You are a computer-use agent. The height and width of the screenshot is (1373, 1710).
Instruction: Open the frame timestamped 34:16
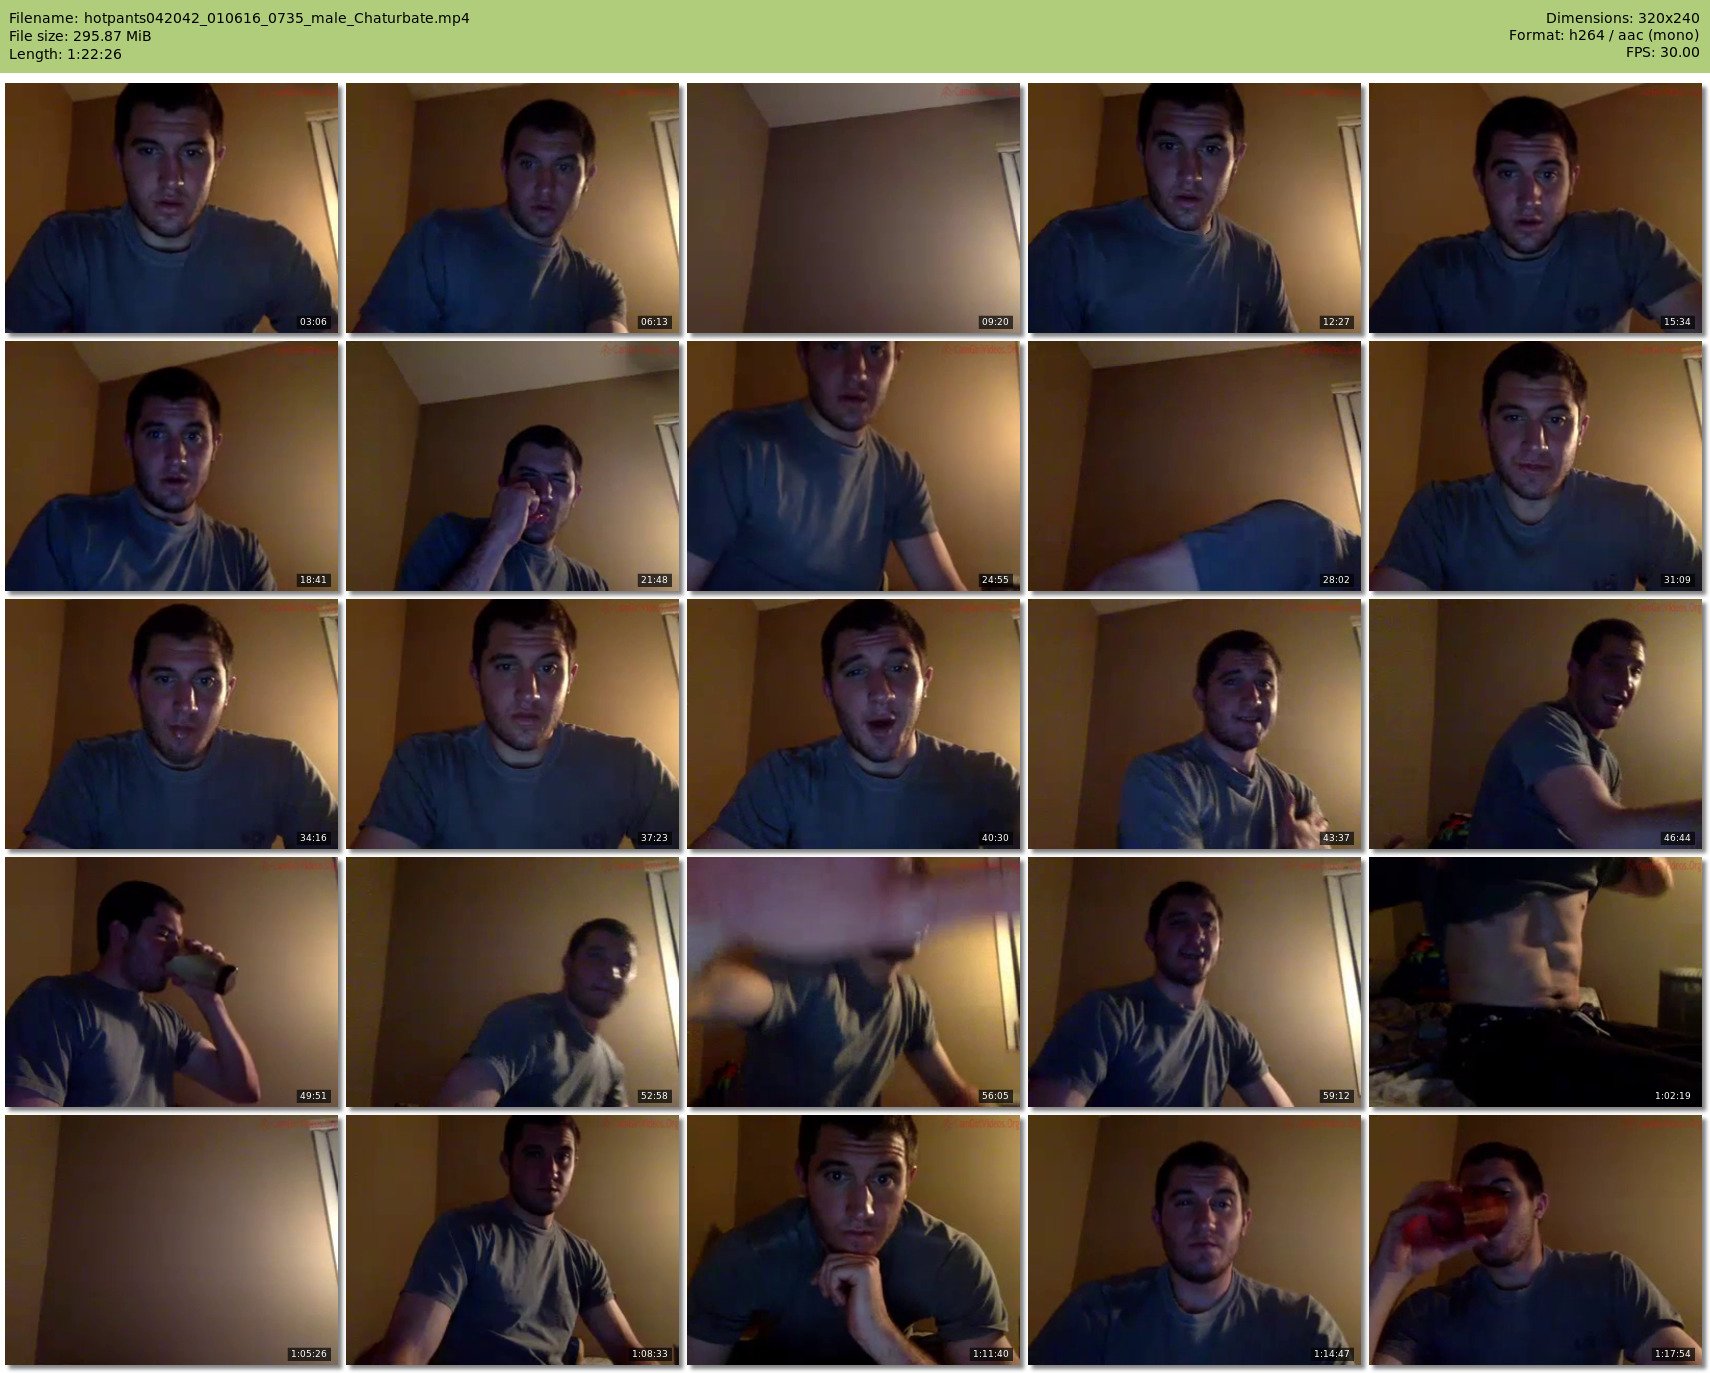tap(172, 724)
